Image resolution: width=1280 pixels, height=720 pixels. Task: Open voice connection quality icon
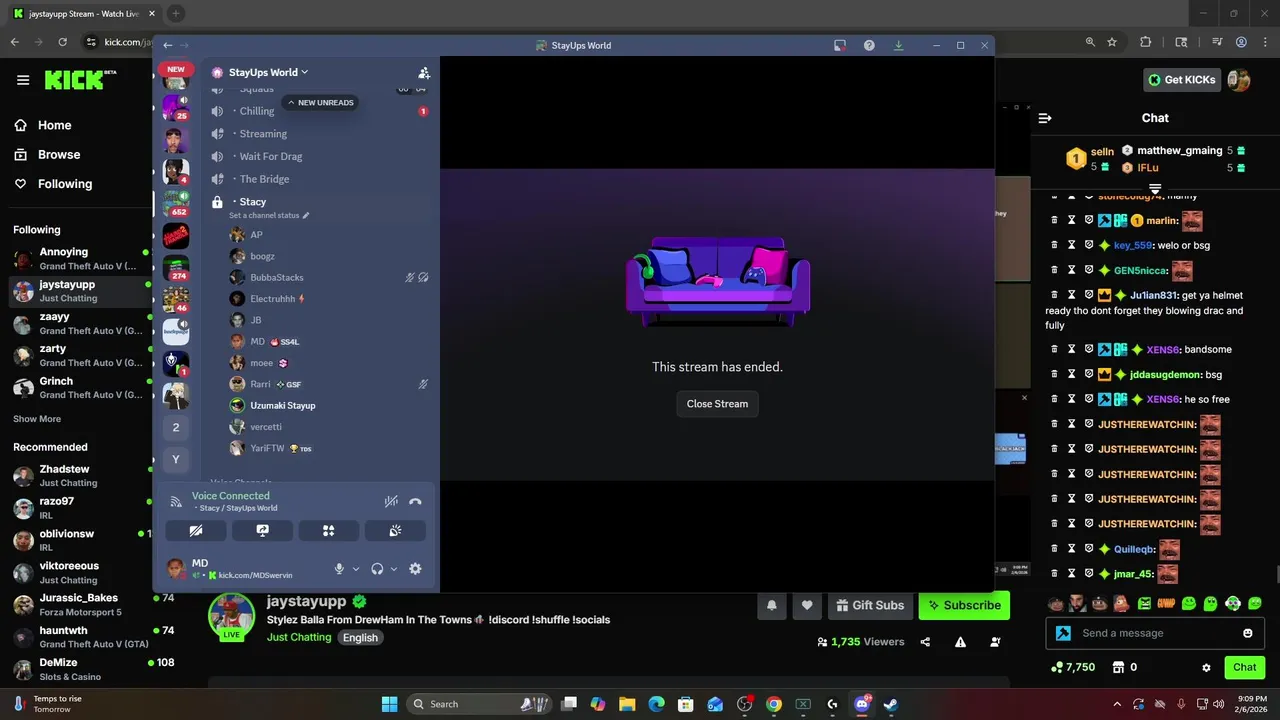click(x=175, y=501)
